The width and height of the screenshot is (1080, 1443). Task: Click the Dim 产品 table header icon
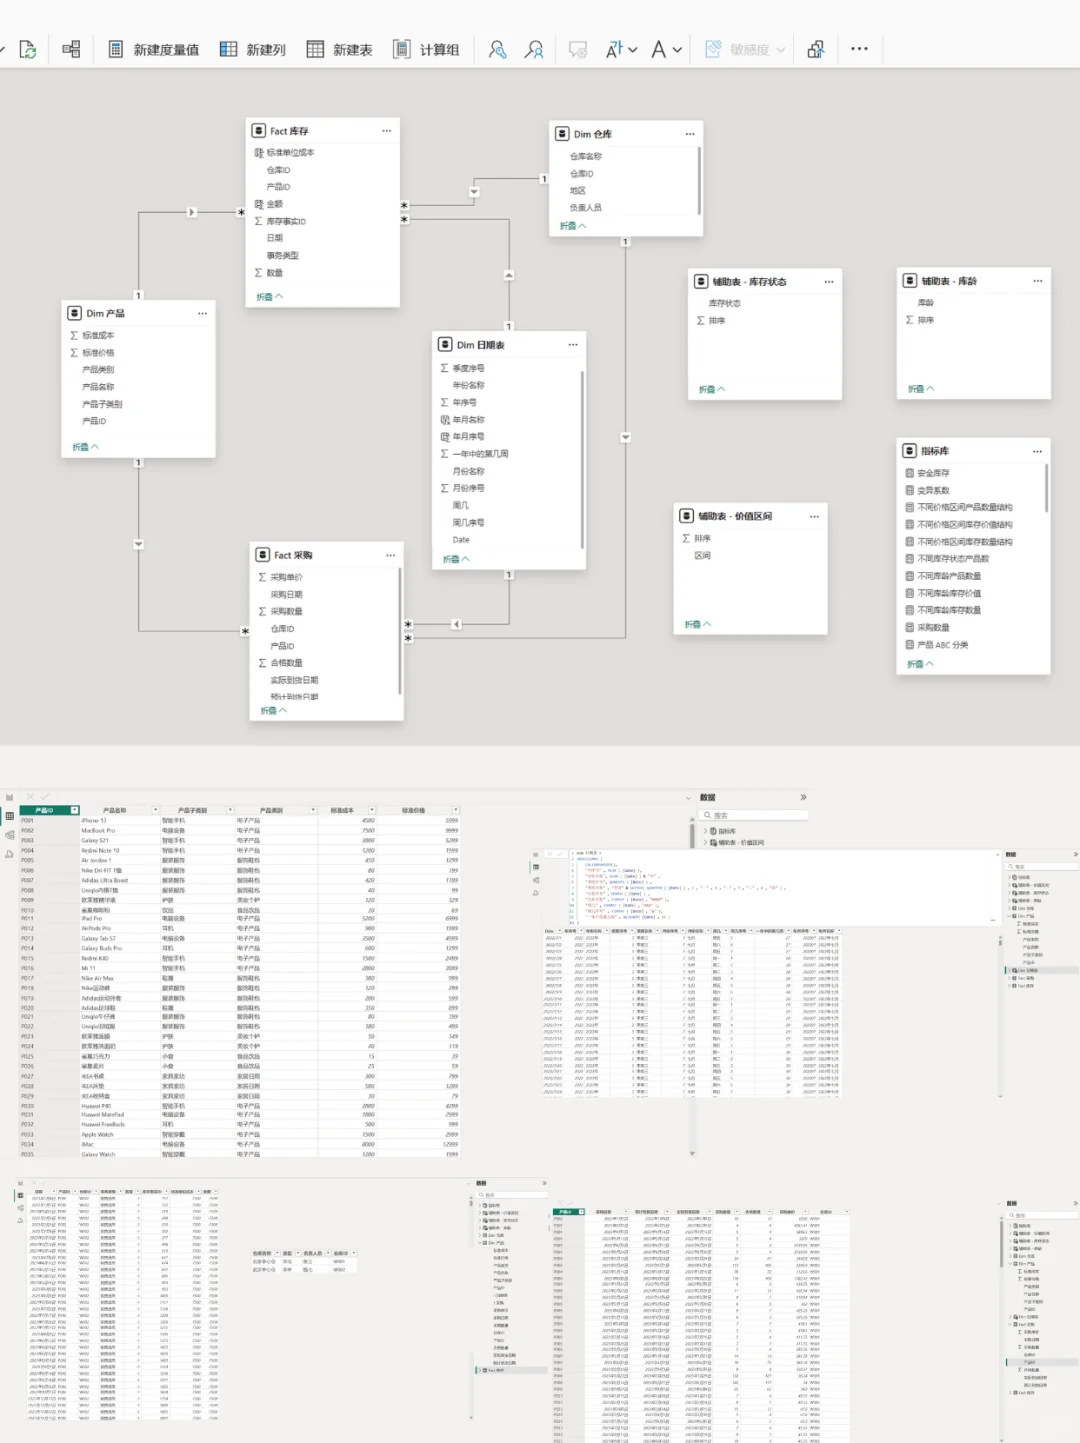(74, 313)
